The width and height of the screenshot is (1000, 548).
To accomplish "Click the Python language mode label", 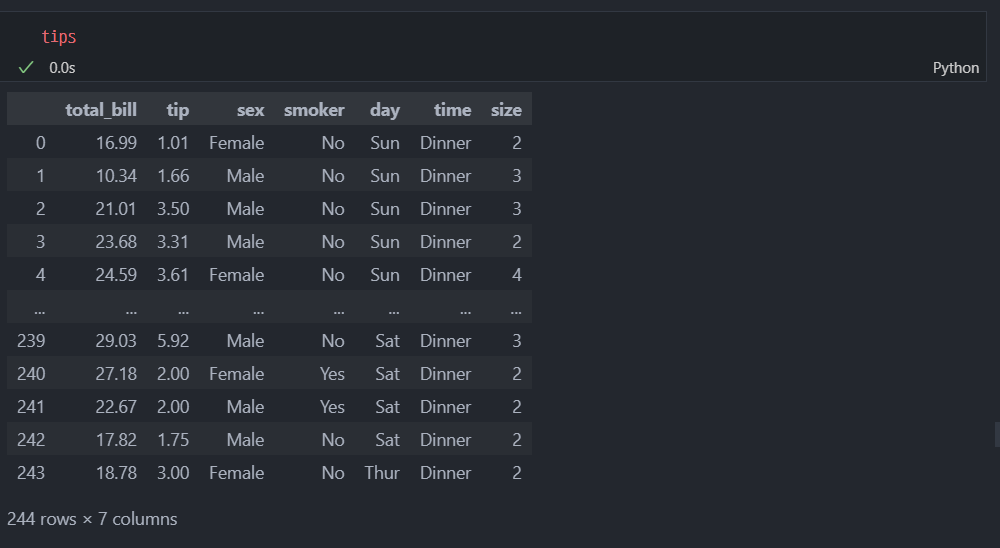I will coord(955,68).
